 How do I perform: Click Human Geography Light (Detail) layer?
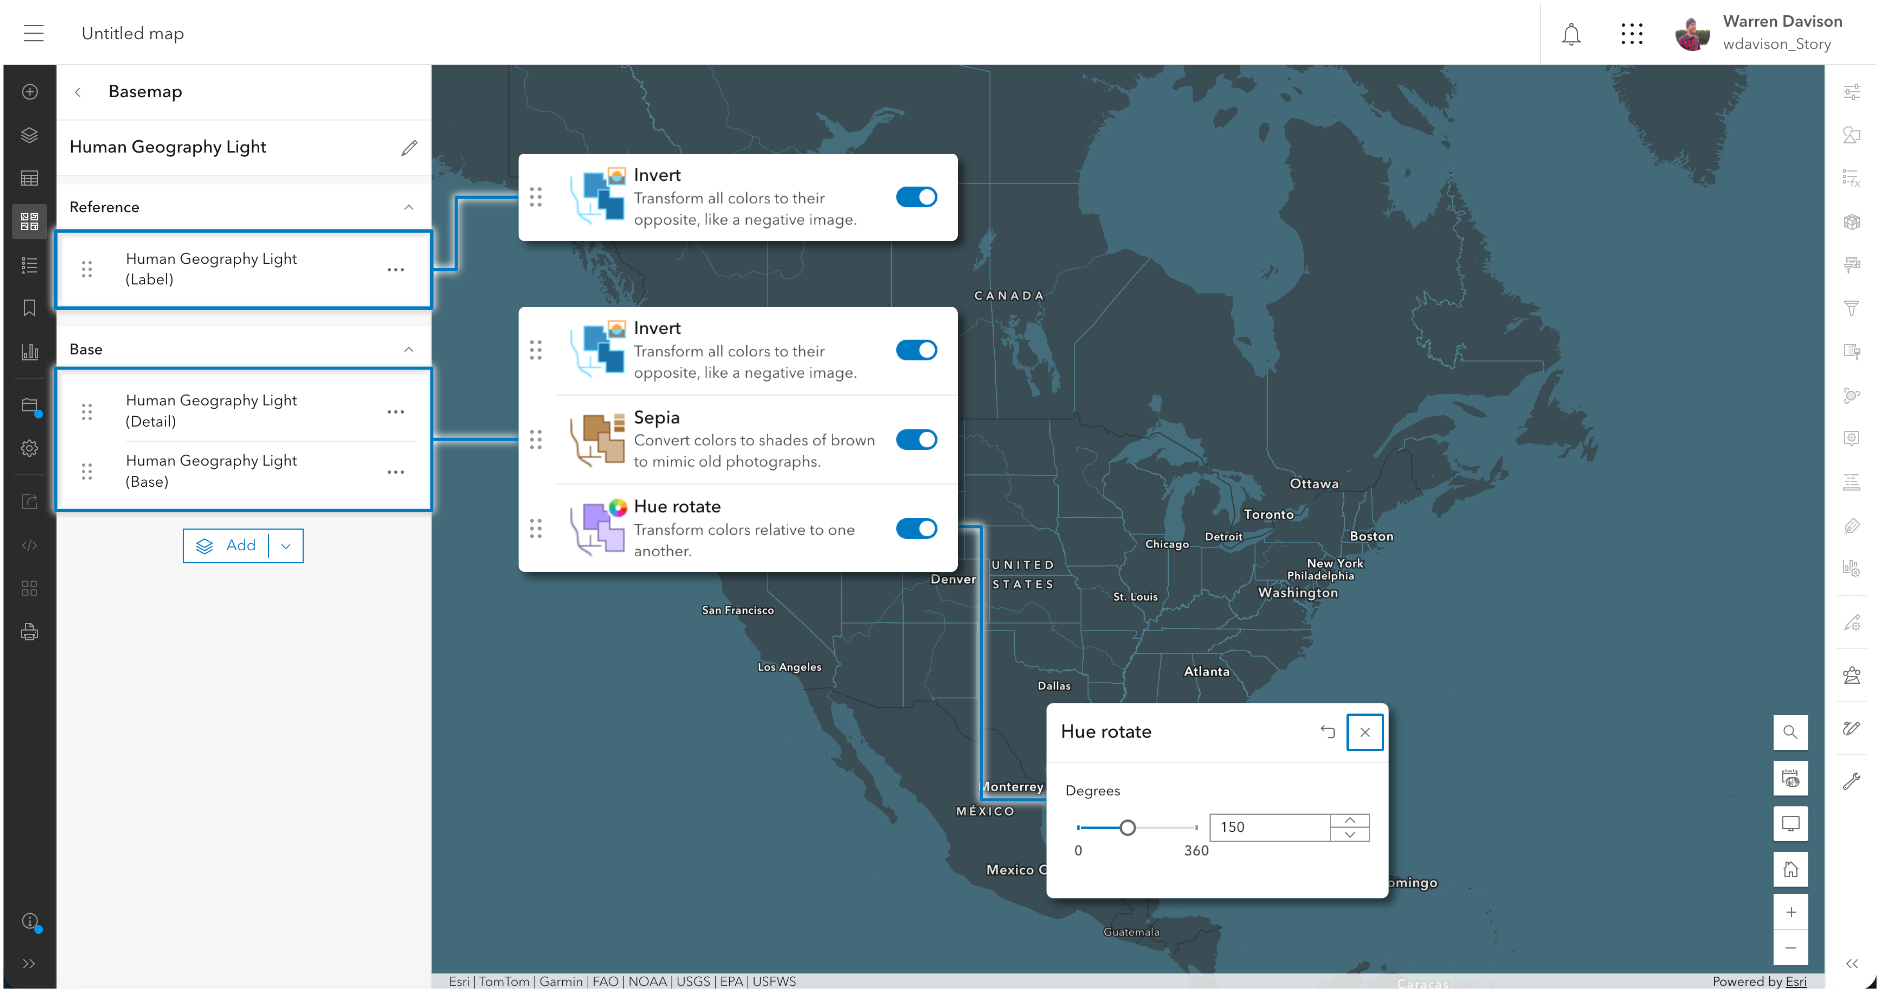(x=244, y=412)
